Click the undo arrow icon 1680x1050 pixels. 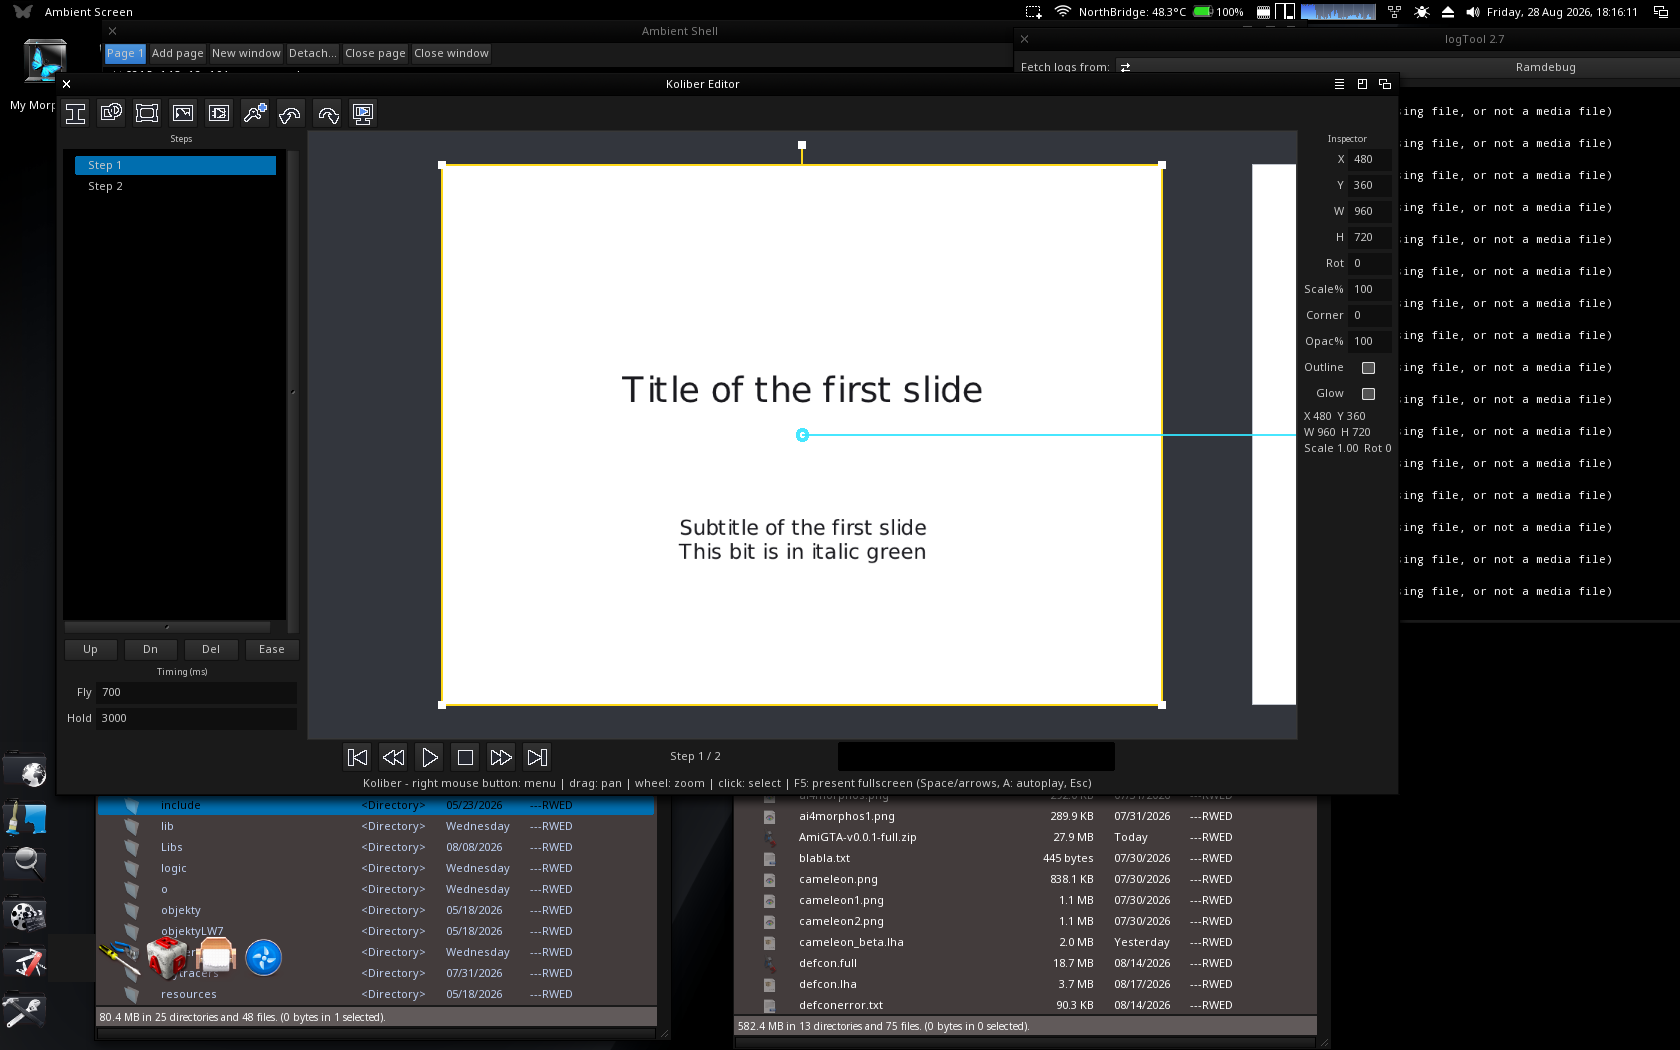[290, 114]
